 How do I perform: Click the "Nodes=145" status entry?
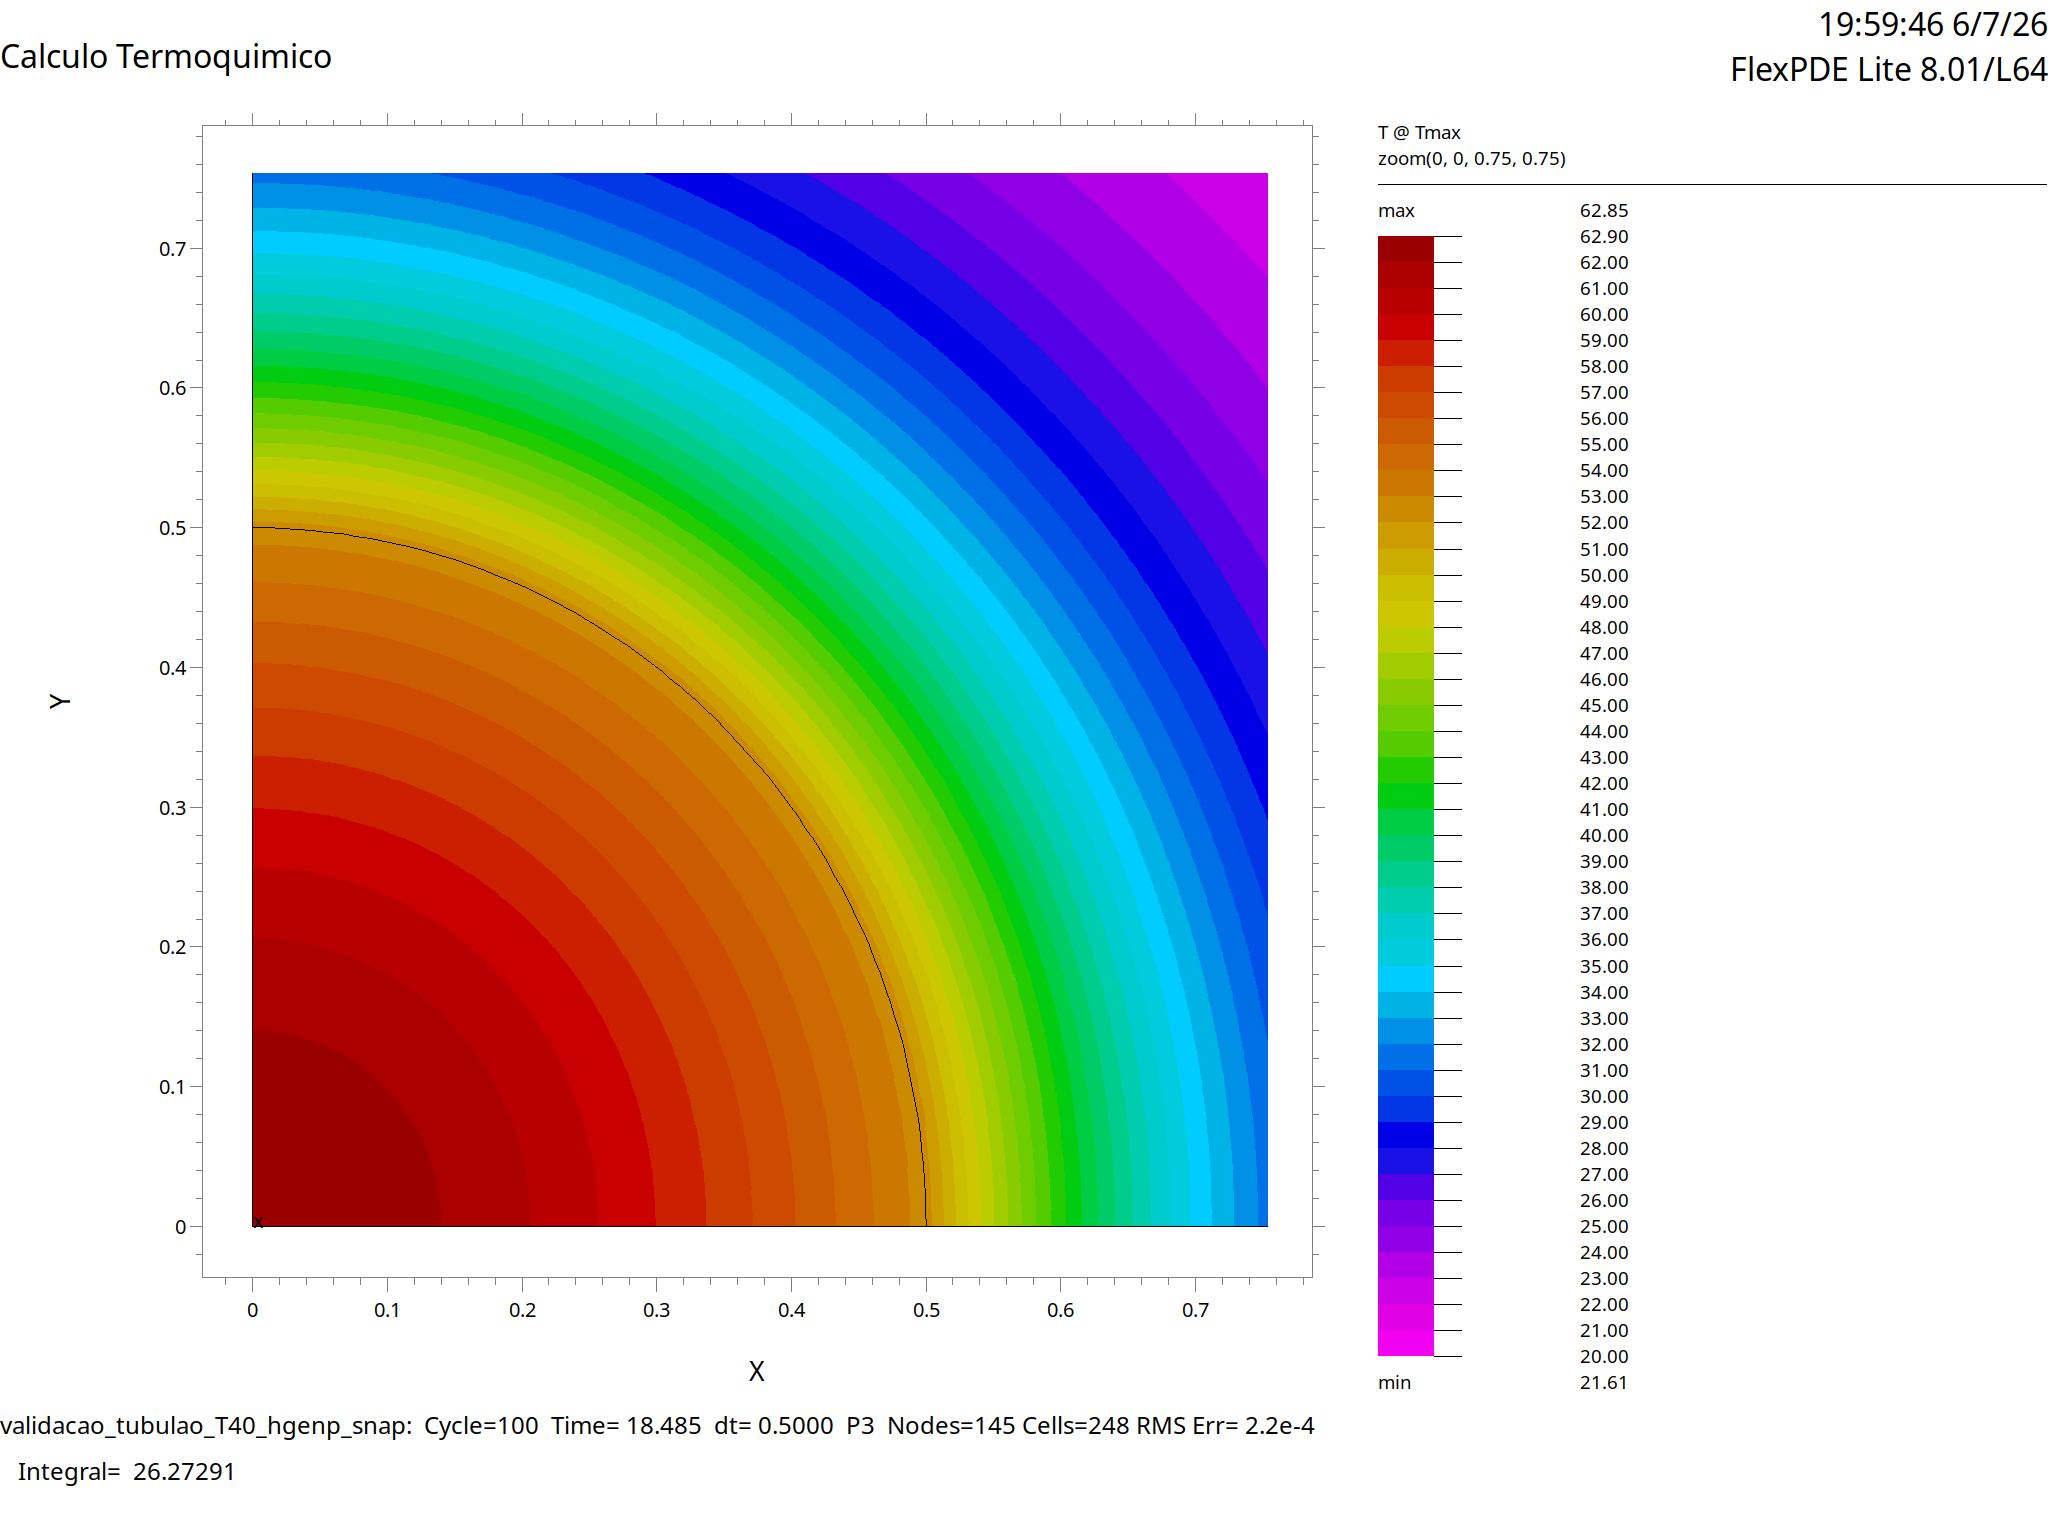point(951,1426)
